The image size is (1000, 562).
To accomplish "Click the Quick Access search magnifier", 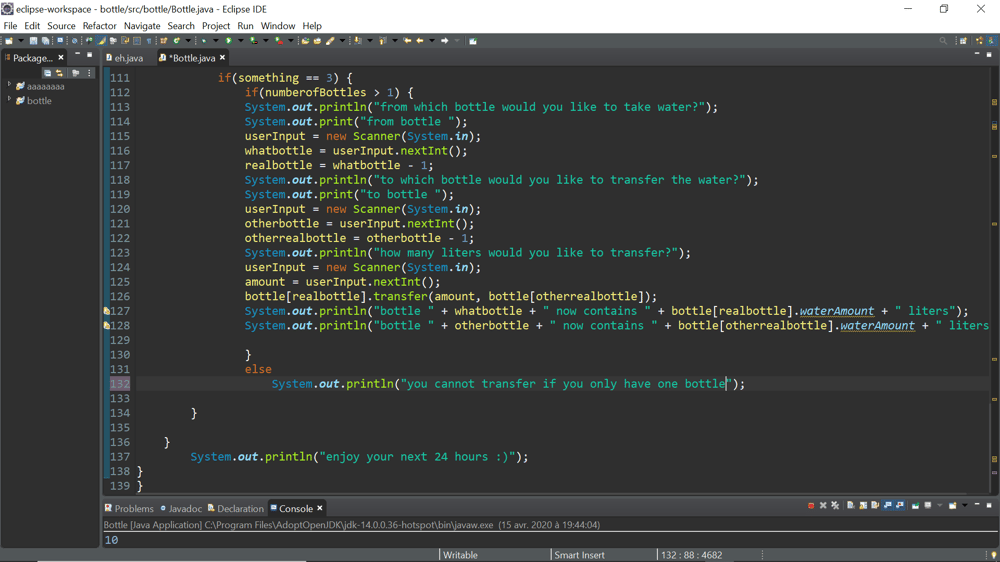I will click(x=943, y=41).
